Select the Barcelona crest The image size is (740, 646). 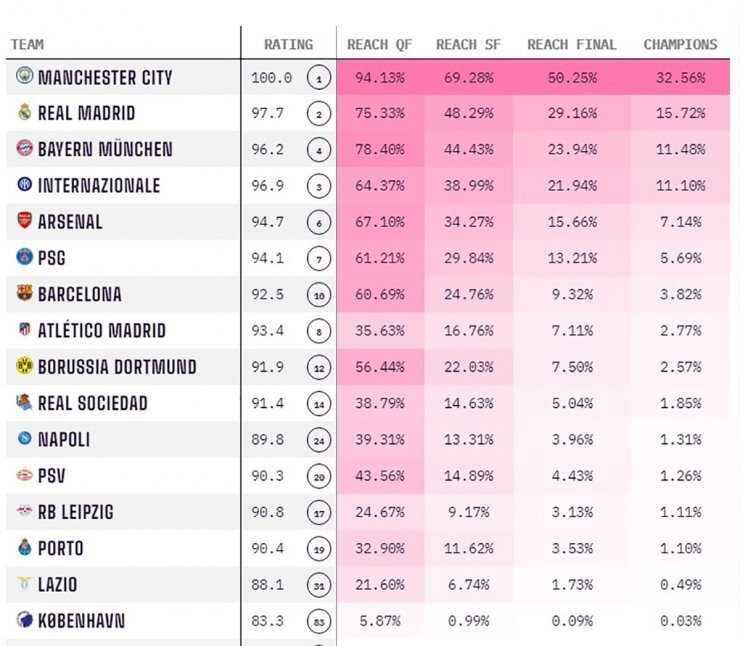(x=25, y=293)
